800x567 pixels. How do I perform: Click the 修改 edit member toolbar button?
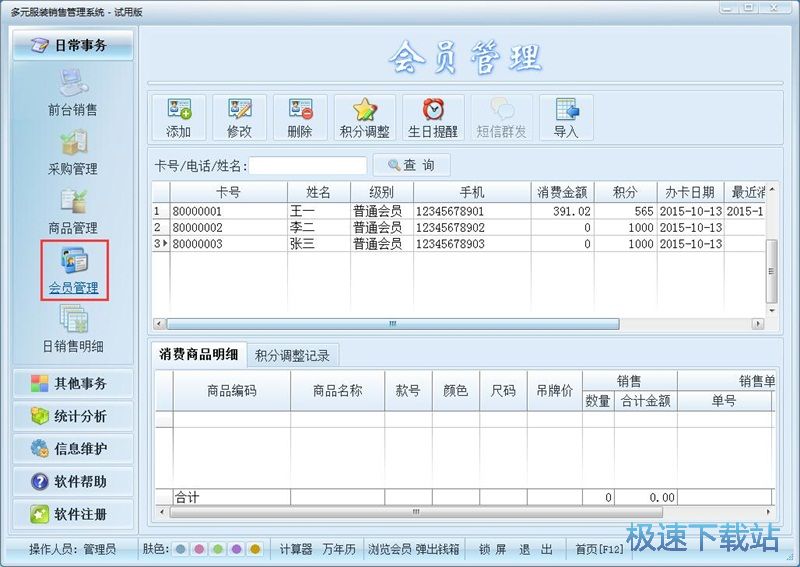[239, 118]
